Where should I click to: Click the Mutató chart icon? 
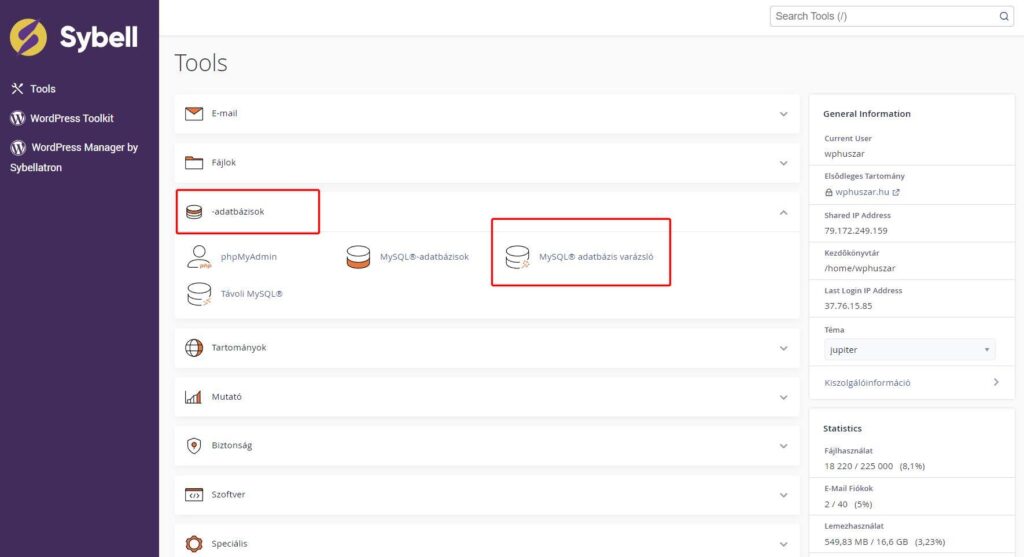click(193, 397)
